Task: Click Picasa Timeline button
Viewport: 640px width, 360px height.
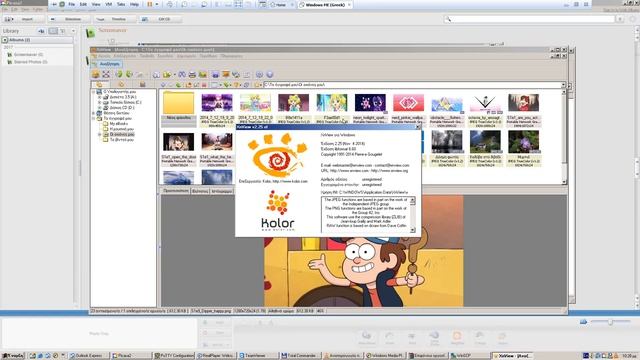Action: point(114,19)
